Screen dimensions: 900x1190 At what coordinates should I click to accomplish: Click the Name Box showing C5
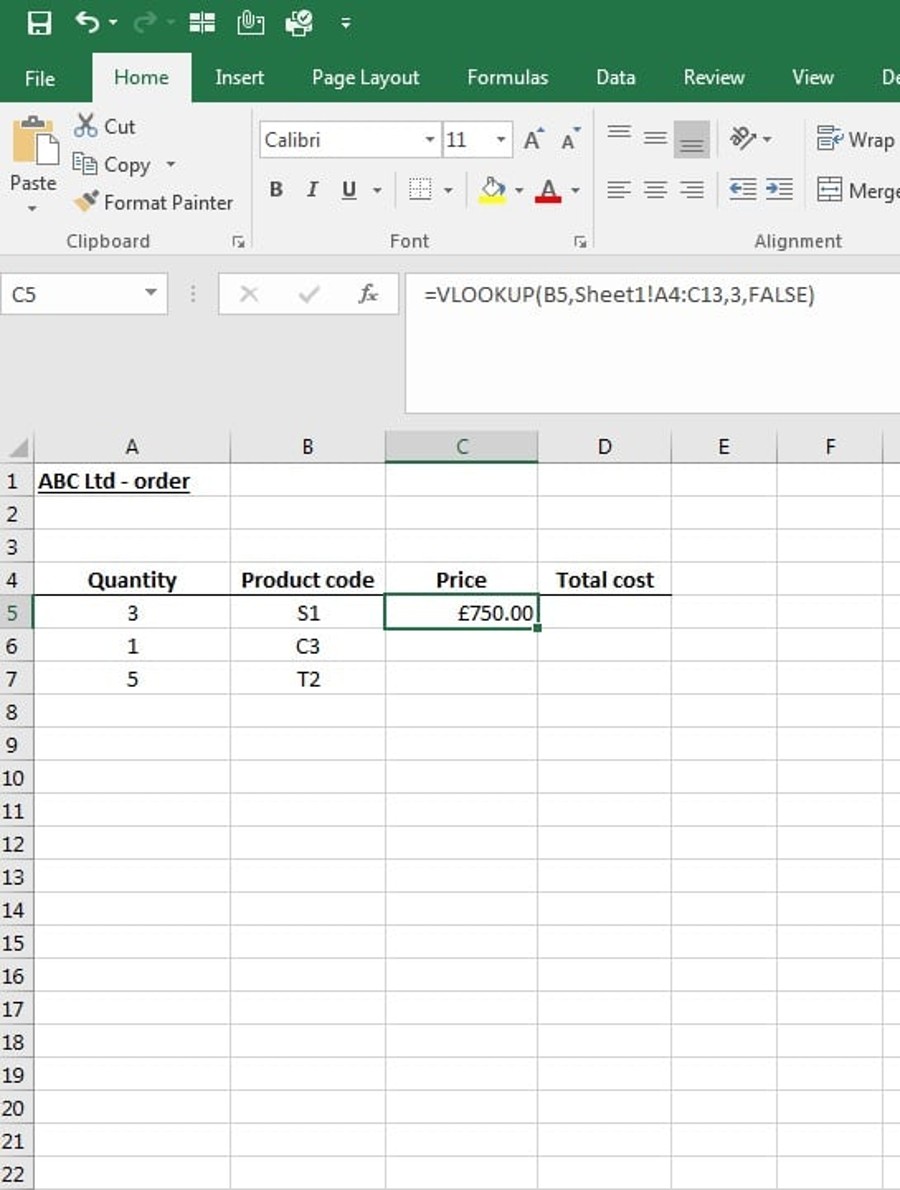(72, 294)
